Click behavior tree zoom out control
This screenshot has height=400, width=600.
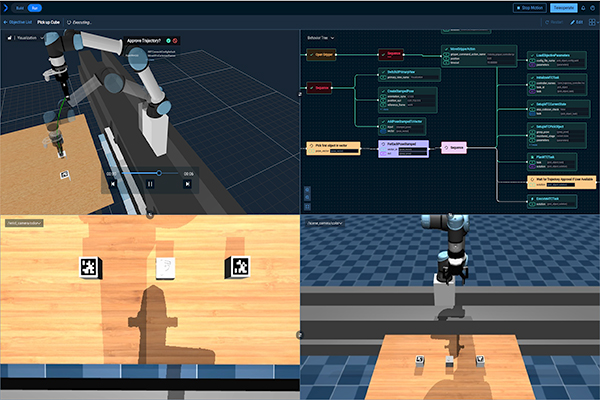[307, 198]
